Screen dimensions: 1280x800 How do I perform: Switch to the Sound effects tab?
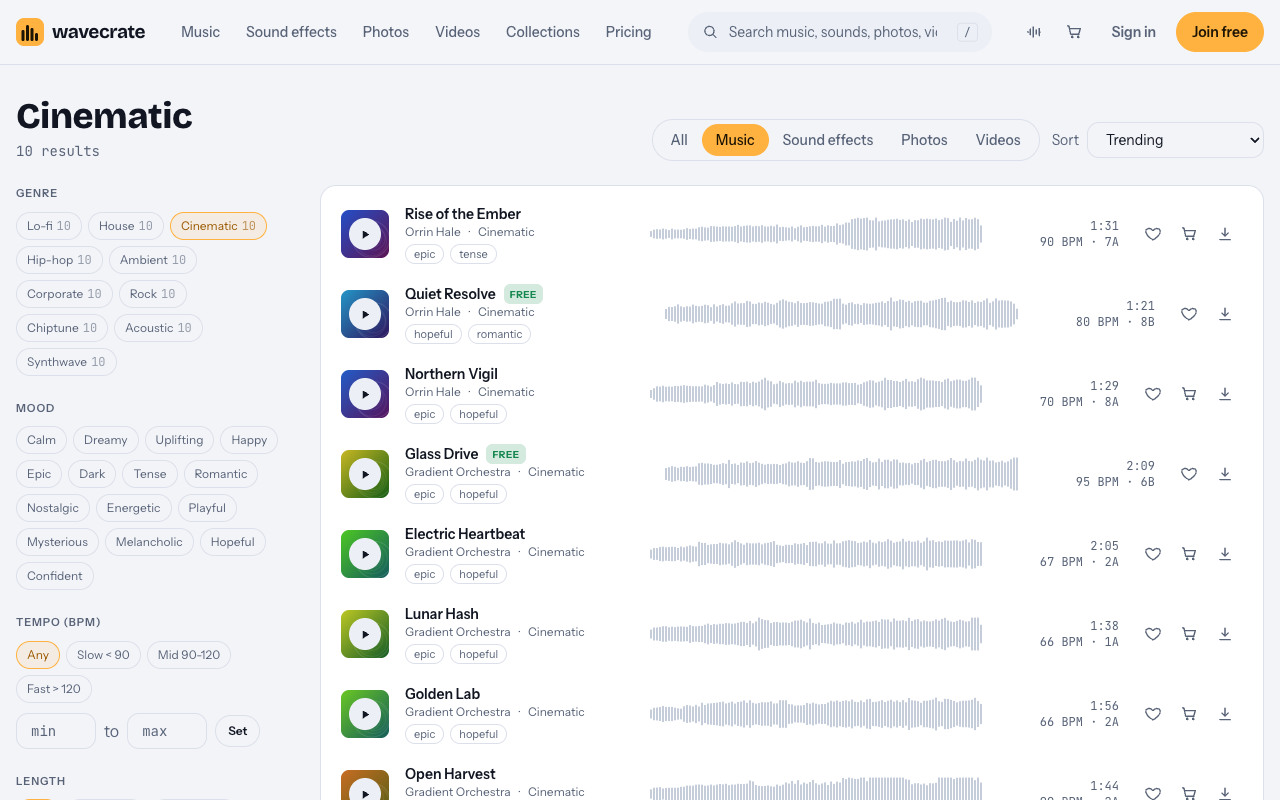pos(828,140)
